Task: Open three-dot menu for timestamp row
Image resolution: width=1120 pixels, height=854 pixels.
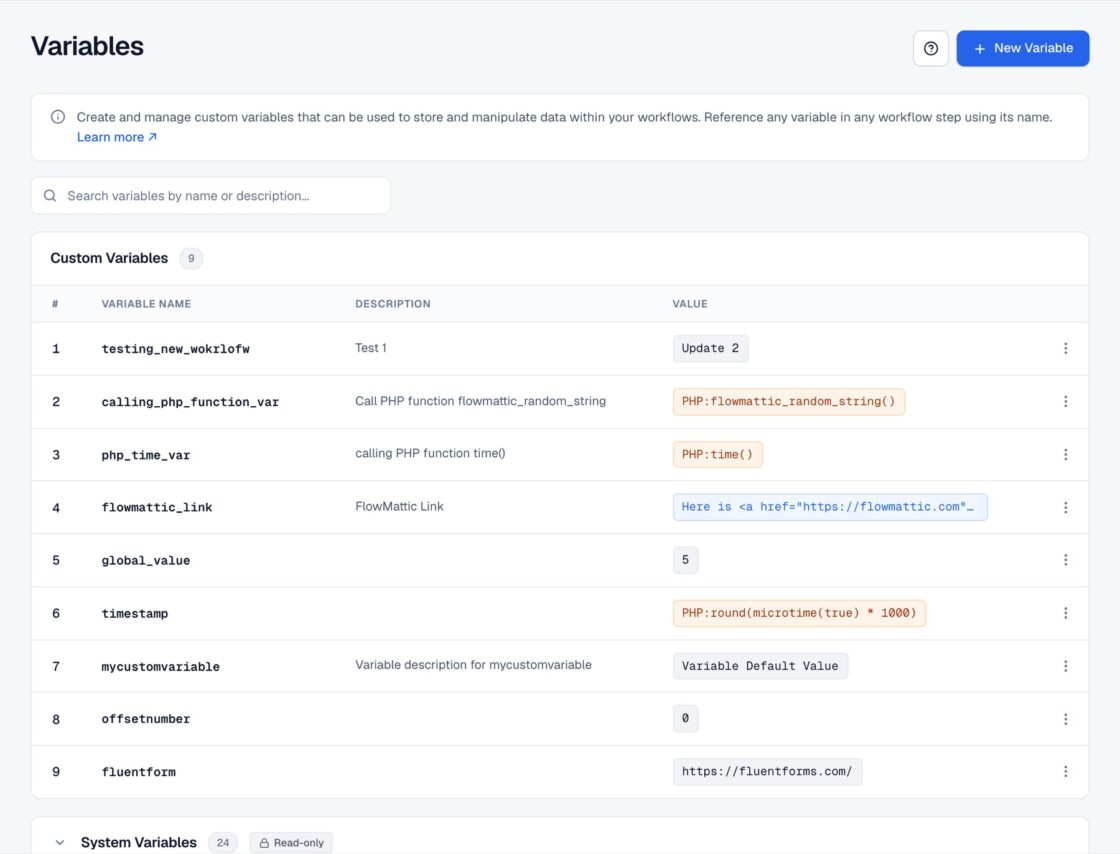Action: pos(1066,613)
